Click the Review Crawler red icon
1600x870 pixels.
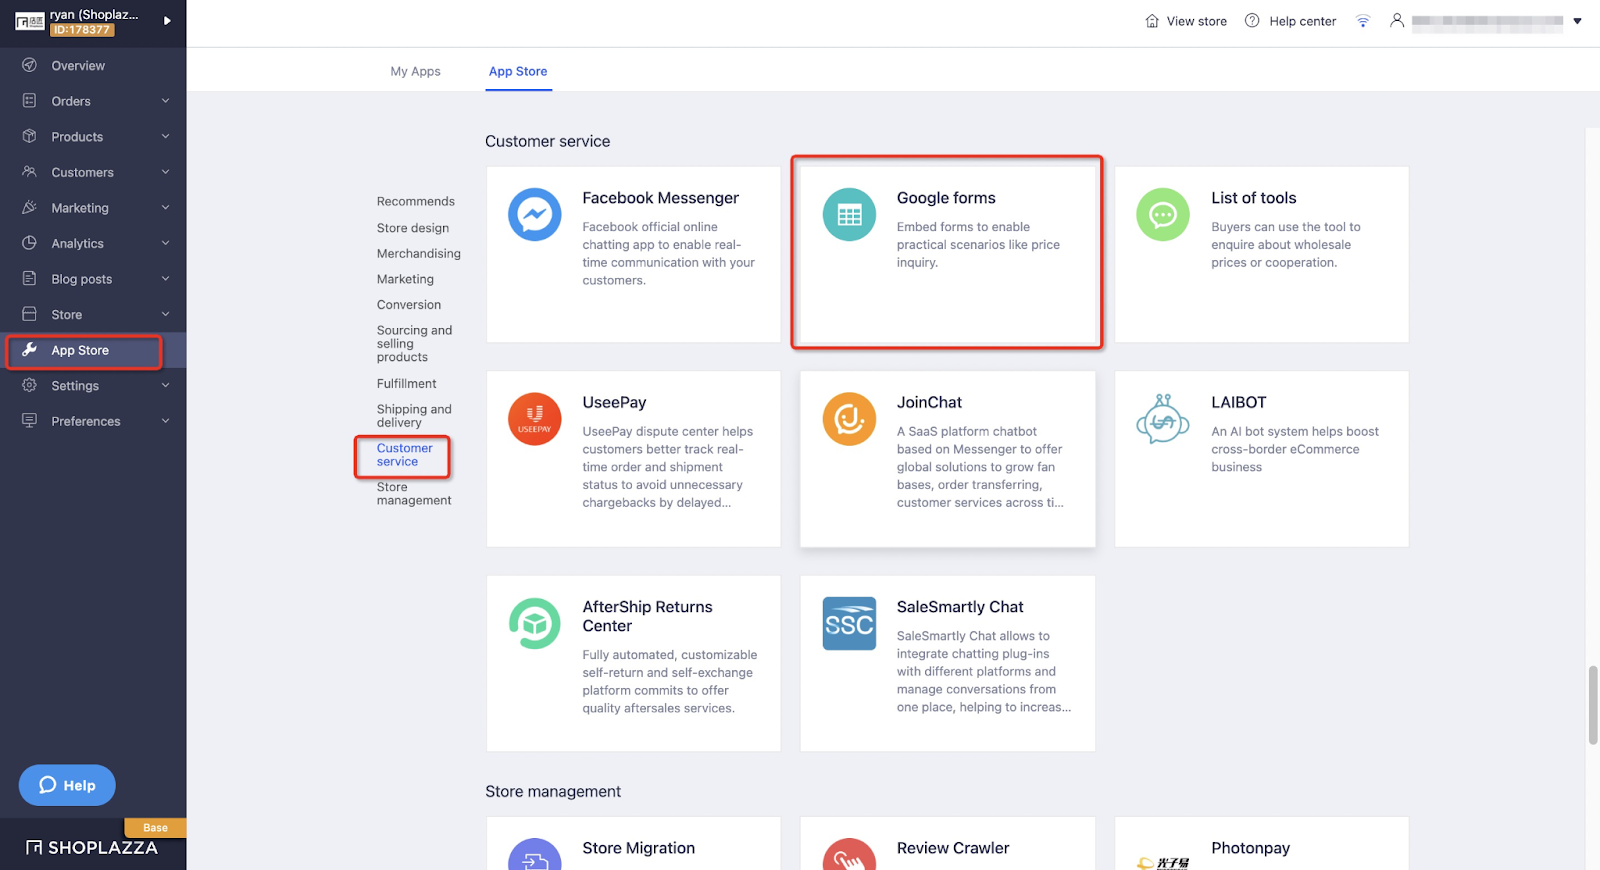[x=849, y=854]
